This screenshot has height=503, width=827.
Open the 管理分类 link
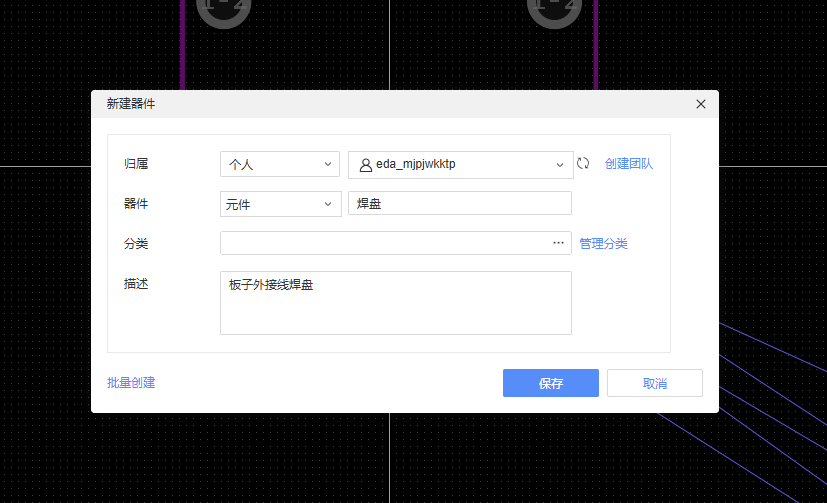pos(603,244)
